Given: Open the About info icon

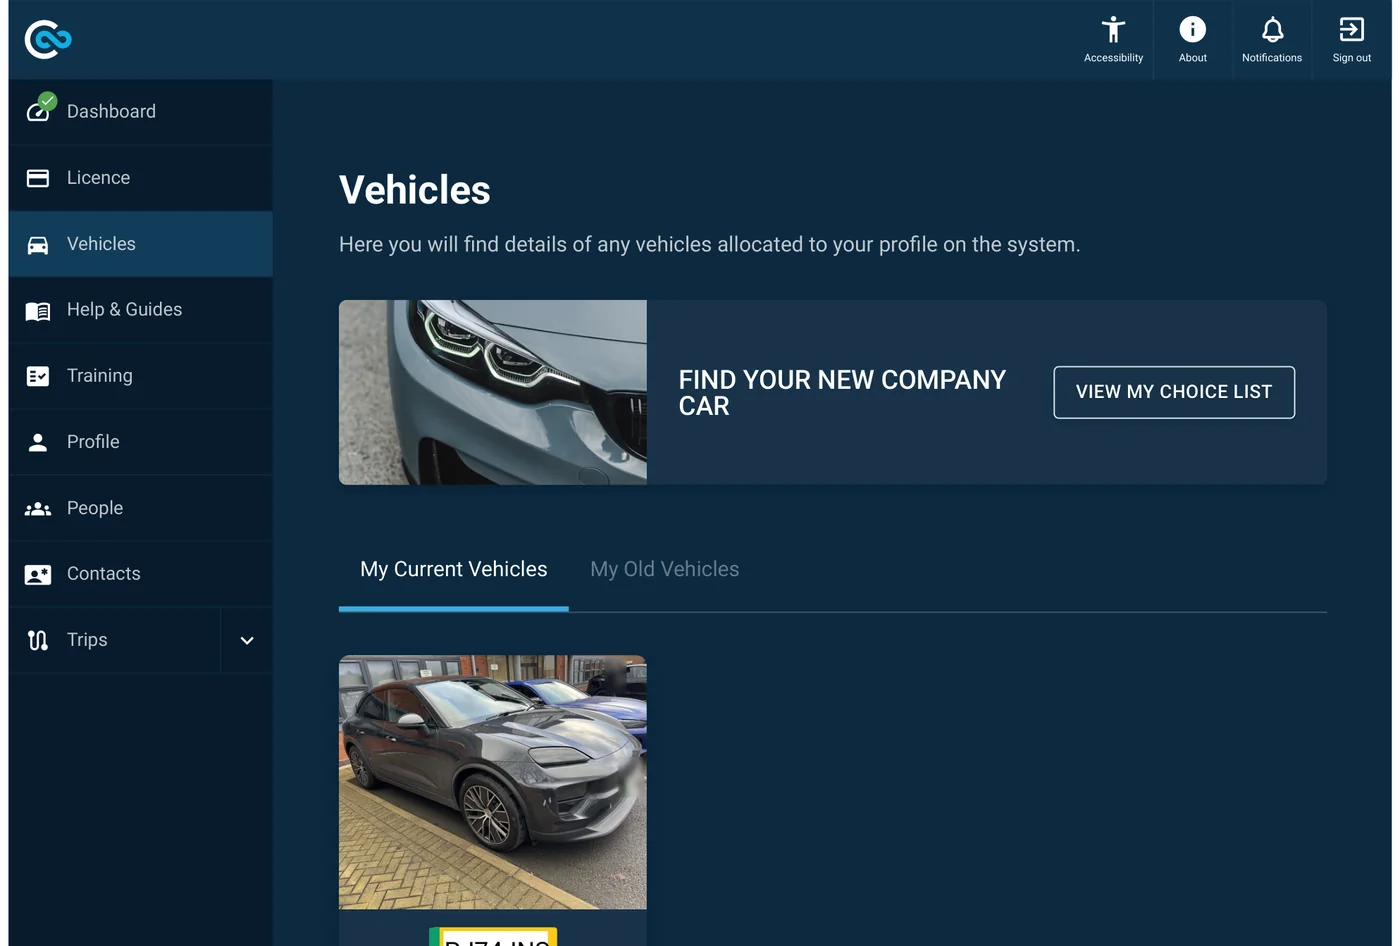Looking at the screenshot, I should (x=1192, y=30).
